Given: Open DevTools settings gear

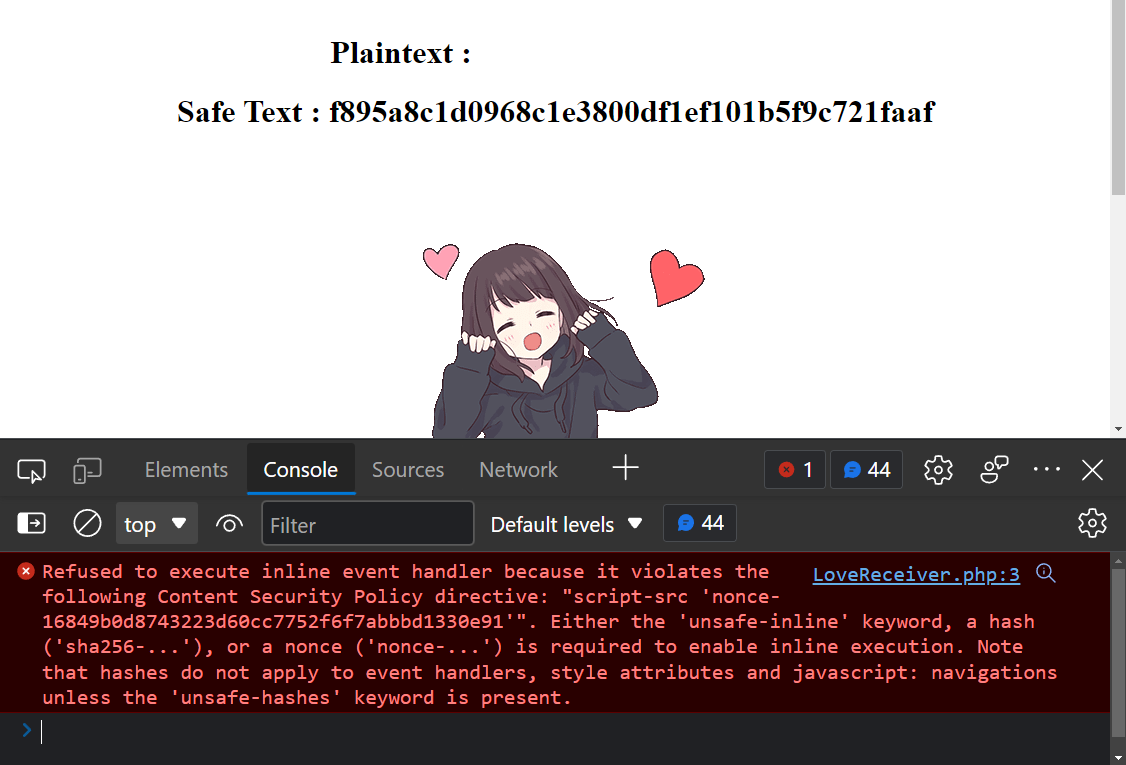Looking at the screenshot, I should click(938, 469).
